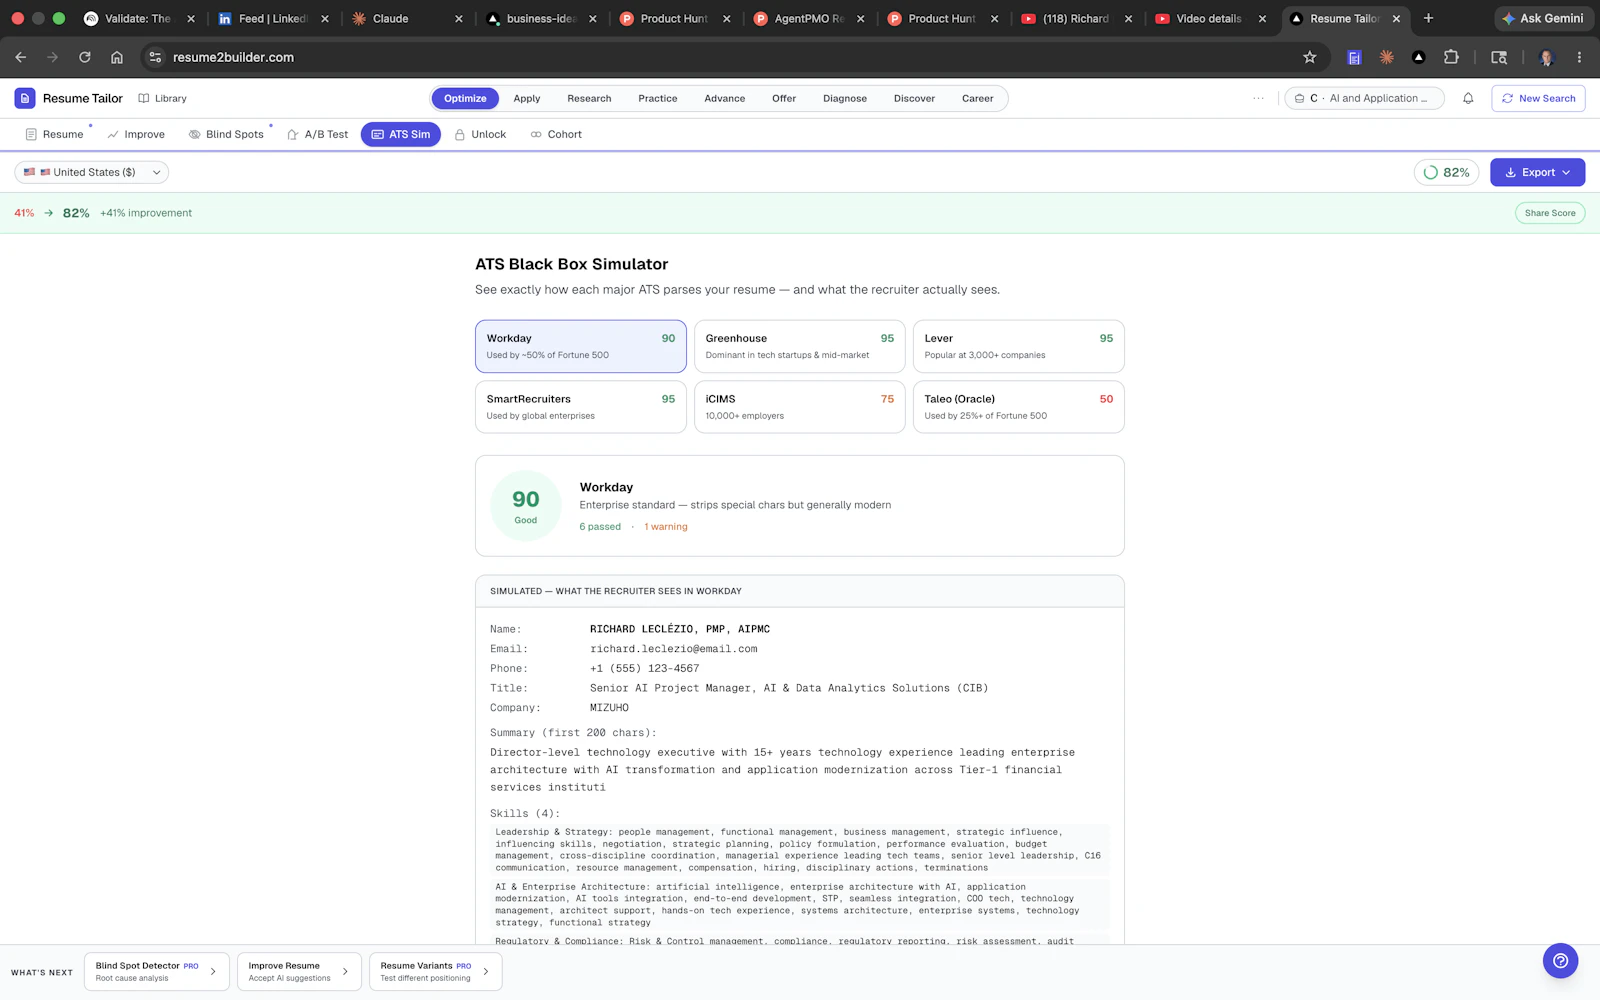This screenshot has width=1600, height=1000.
Task: Open the Improve sub-tab
Action: pos(136,134)
